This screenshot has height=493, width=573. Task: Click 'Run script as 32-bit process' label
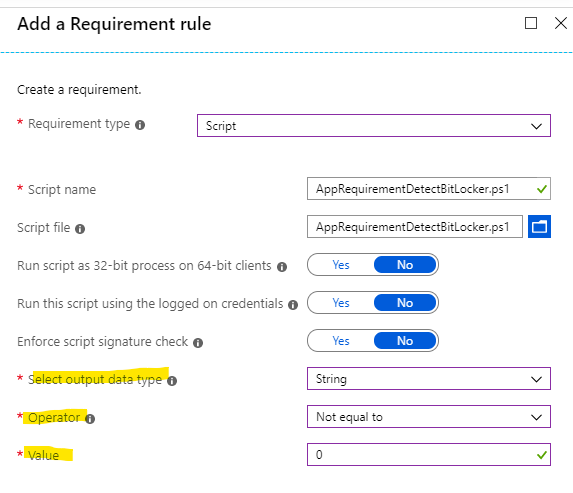144,266
